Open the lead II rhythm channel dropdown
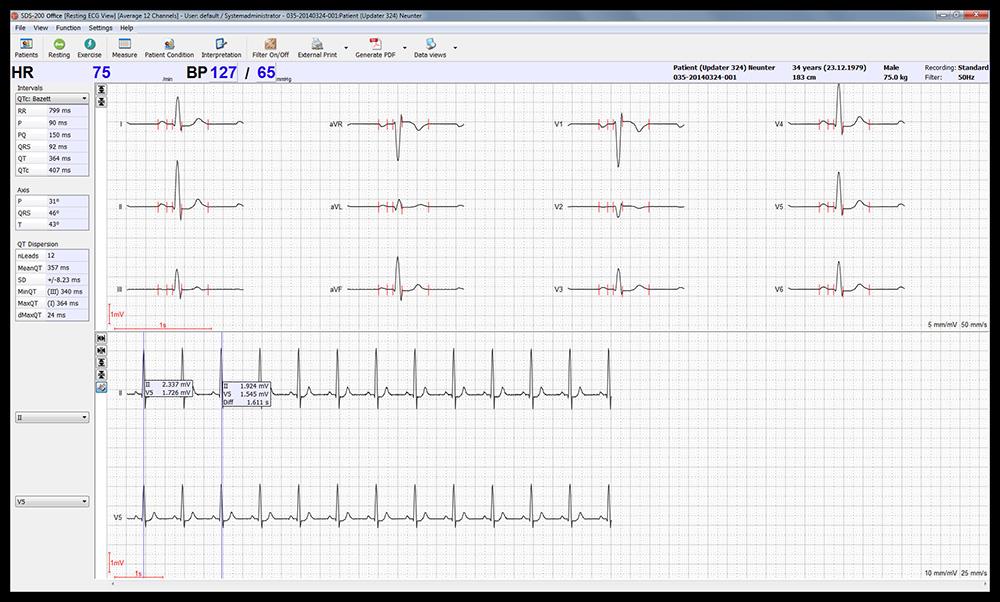 [x=52, y=416]
